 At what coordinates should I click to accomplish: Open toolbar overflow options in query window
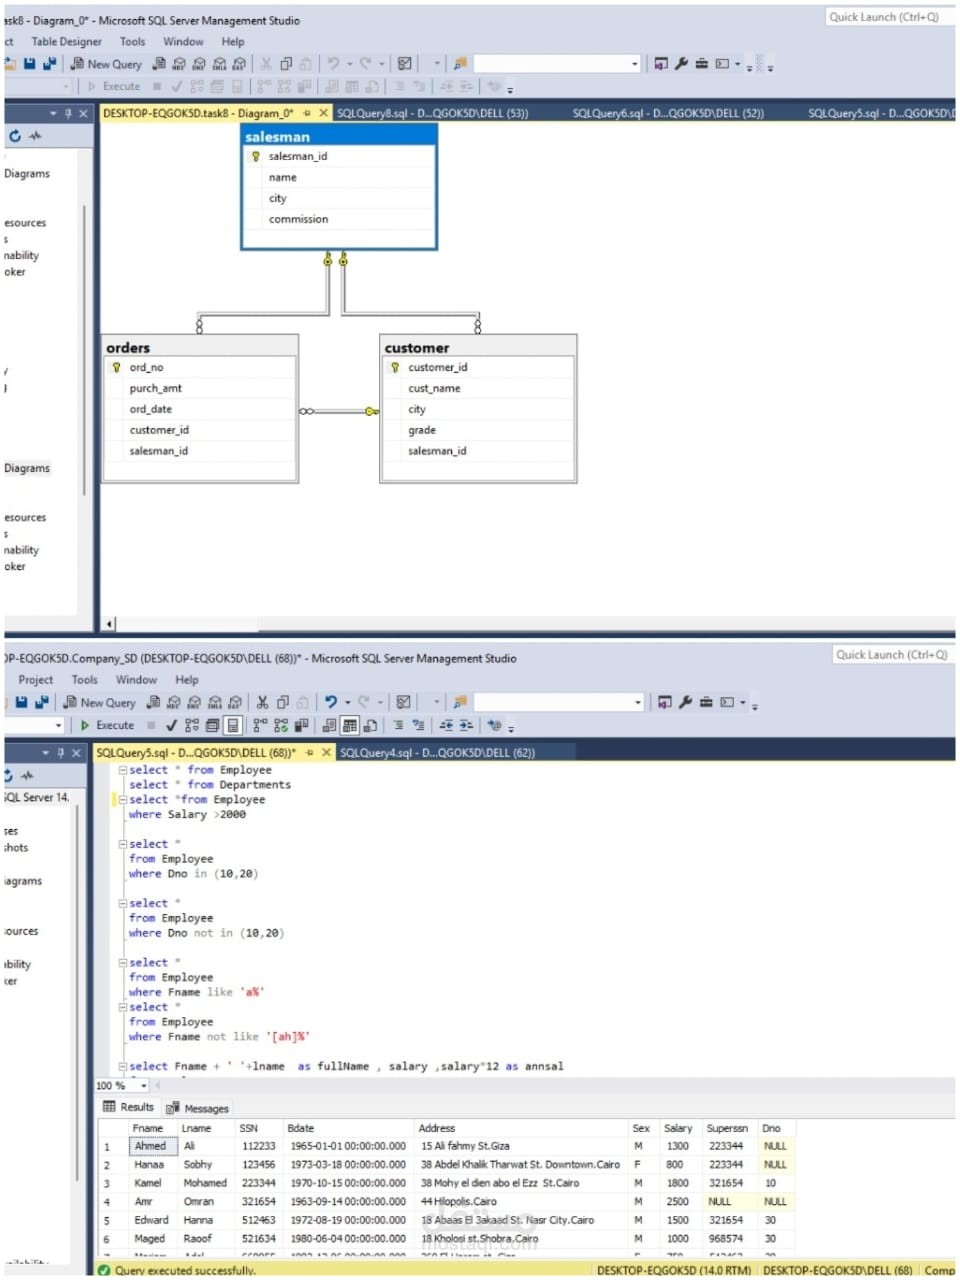pos(755,704)
